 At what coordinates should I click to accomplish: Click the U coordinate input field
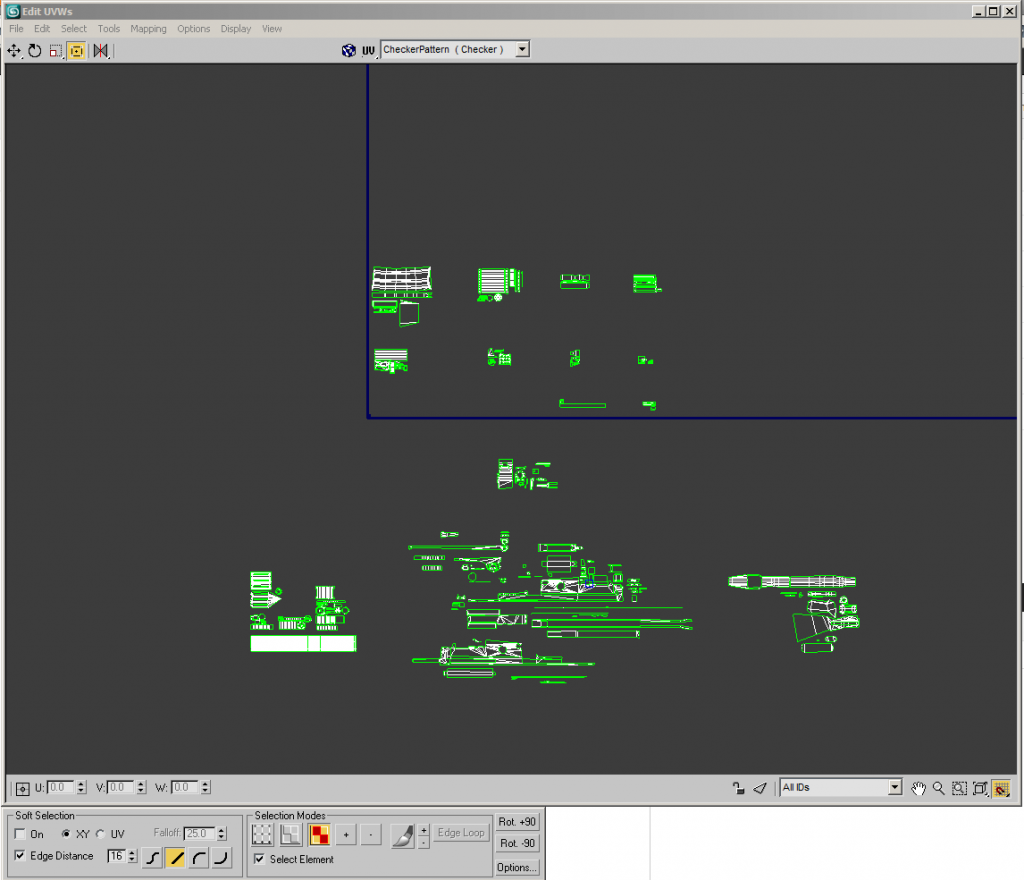pyautogui.click(x=61, y=788)
